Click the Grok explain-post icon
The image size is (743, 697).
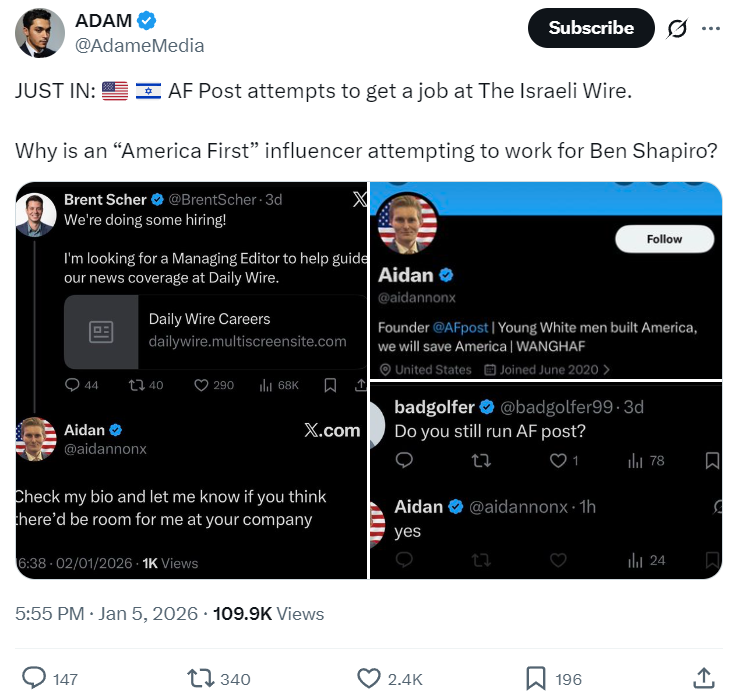(677, 28)
